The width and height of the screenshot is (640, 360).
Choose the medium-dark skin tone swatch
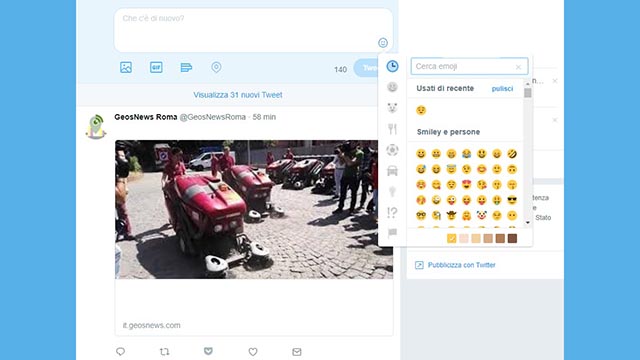(x=500, y=238)
